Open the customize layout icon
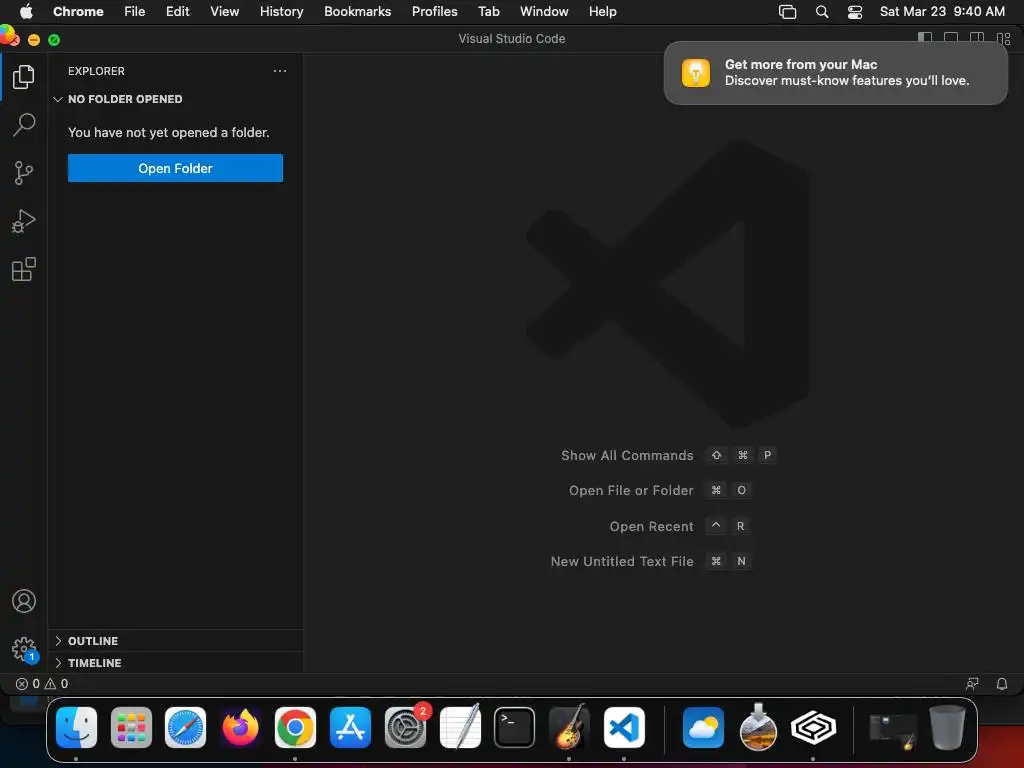Viewport: 1024px width, 768px height. pyautogui.click(x=1003, y=39)
